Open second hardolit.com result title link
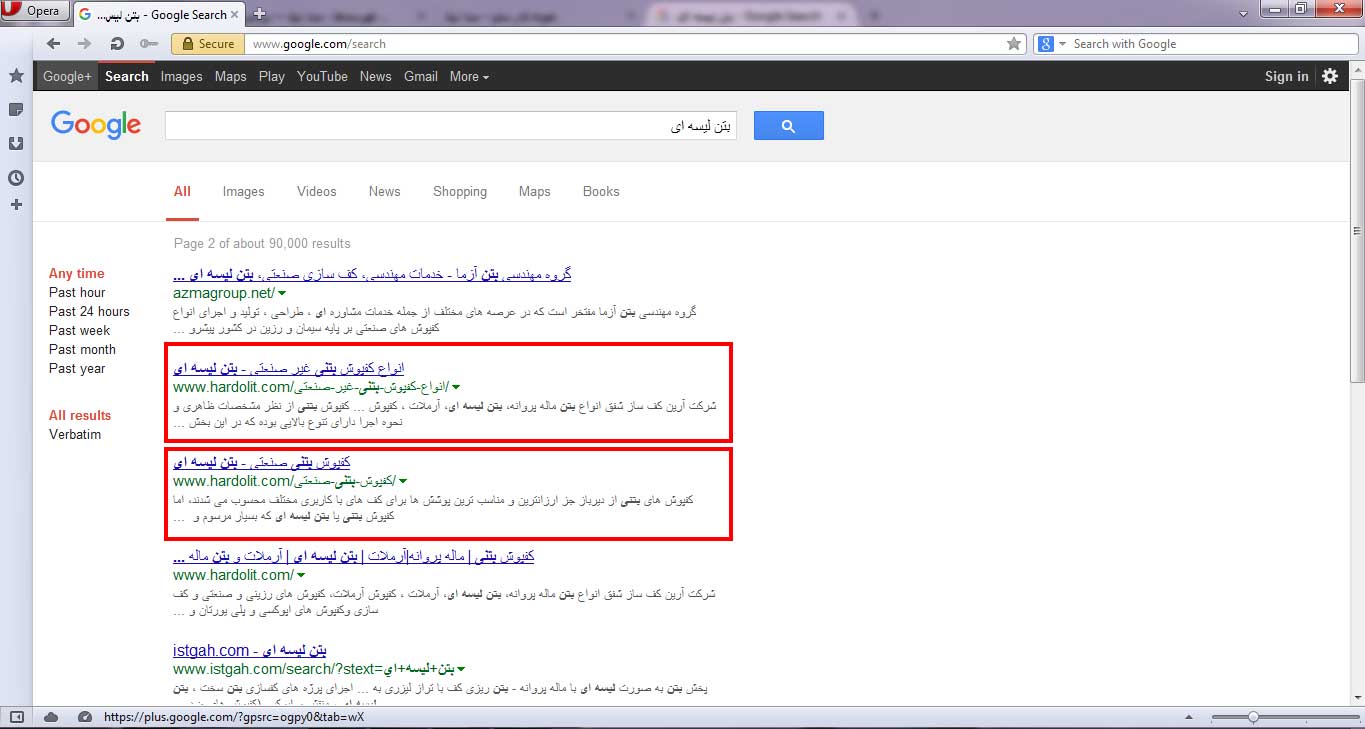The image size is (1365, 729). click(x=261, y=462)
